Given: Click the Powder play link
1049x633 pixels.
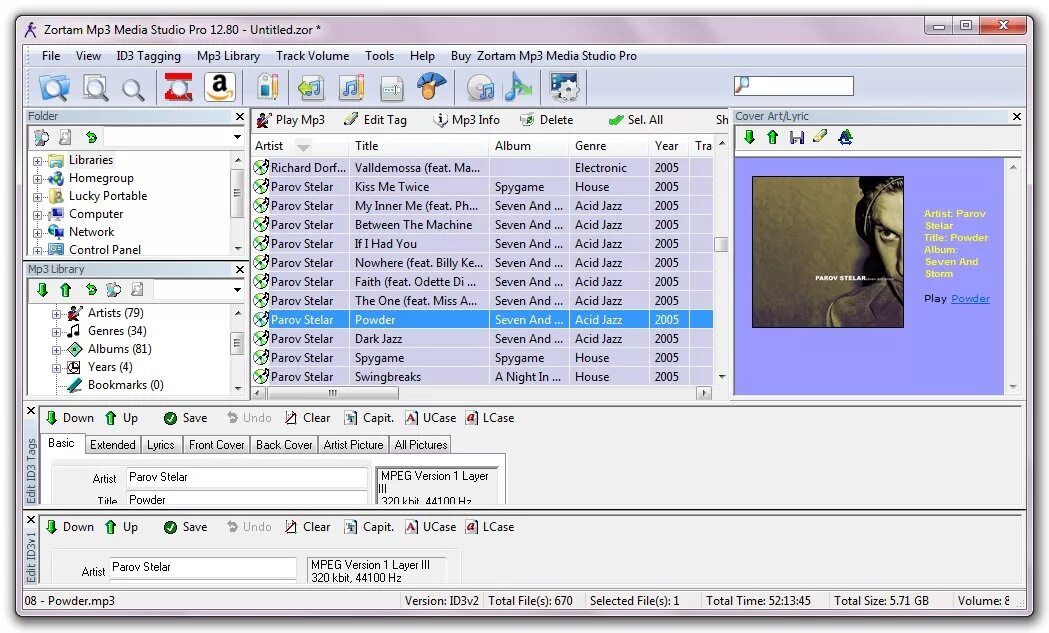Looking at the screenshot, I should (970, 298).
